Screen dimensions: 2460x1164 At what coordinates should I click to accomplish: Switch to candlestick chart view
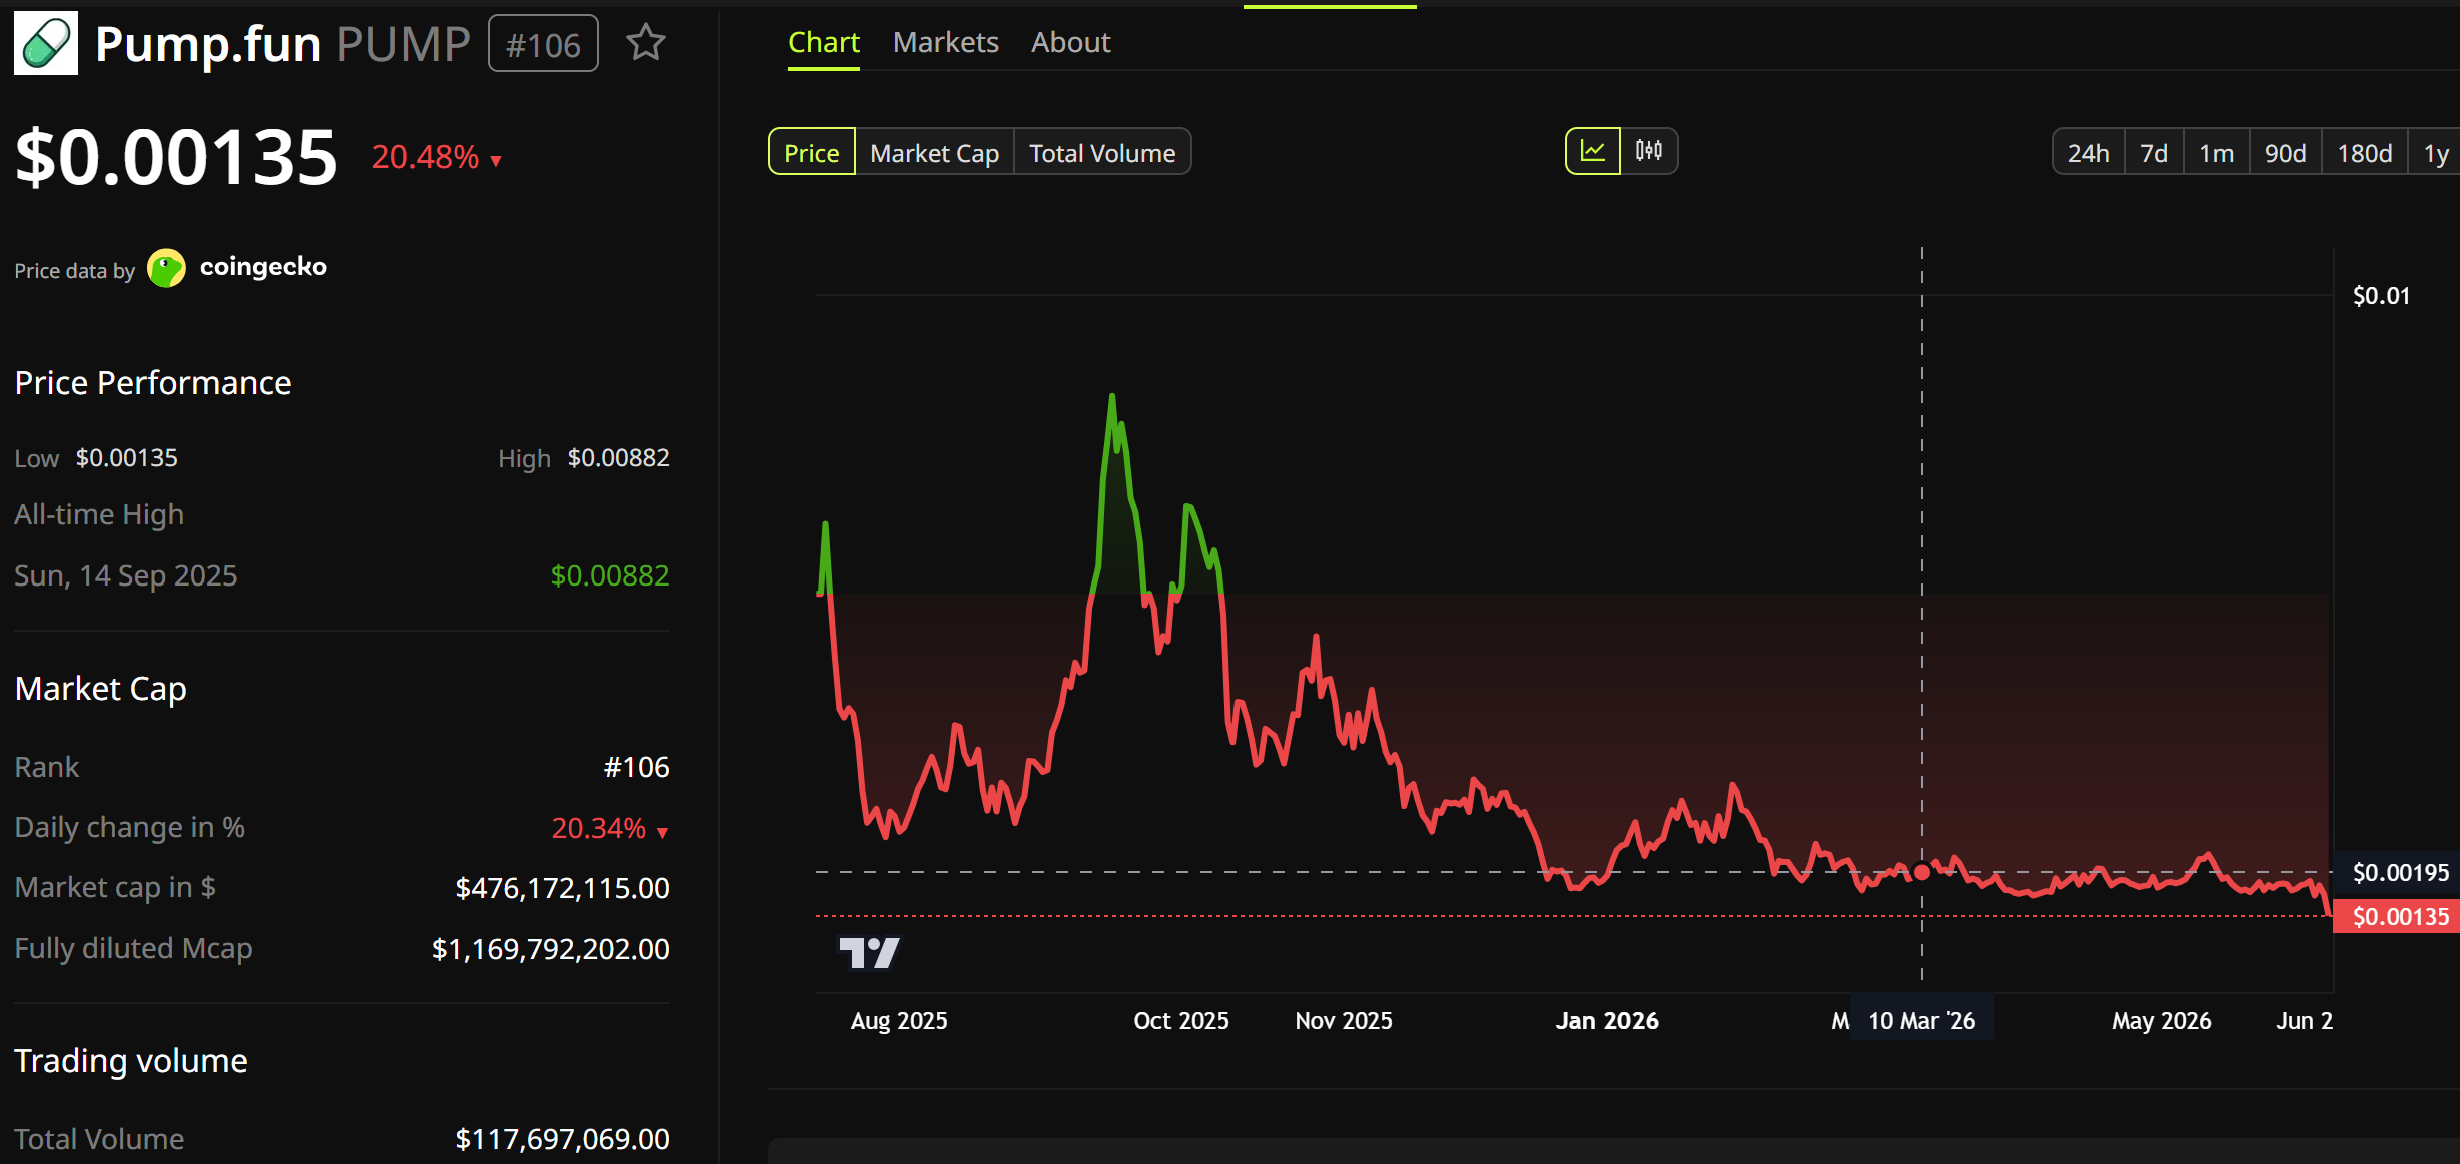pyautogui.click(x=1649, y=151)
